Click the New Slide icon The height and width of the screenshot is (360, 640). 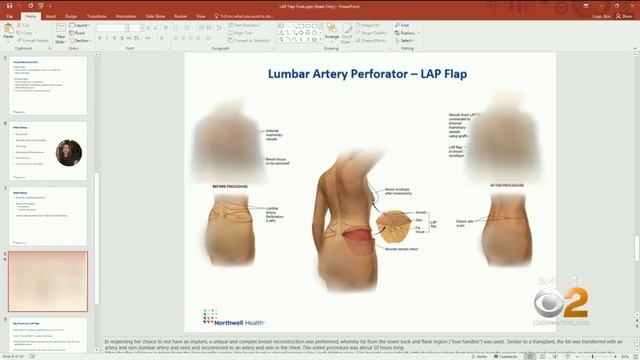tap(60, 28)
